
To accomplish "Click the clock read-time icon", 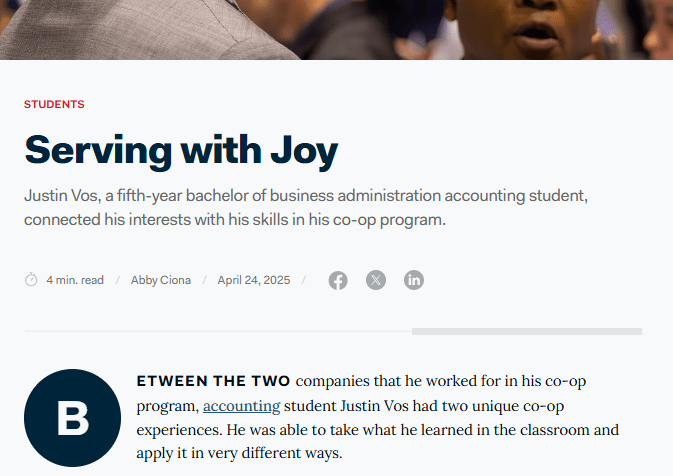I will pos(31,280).
